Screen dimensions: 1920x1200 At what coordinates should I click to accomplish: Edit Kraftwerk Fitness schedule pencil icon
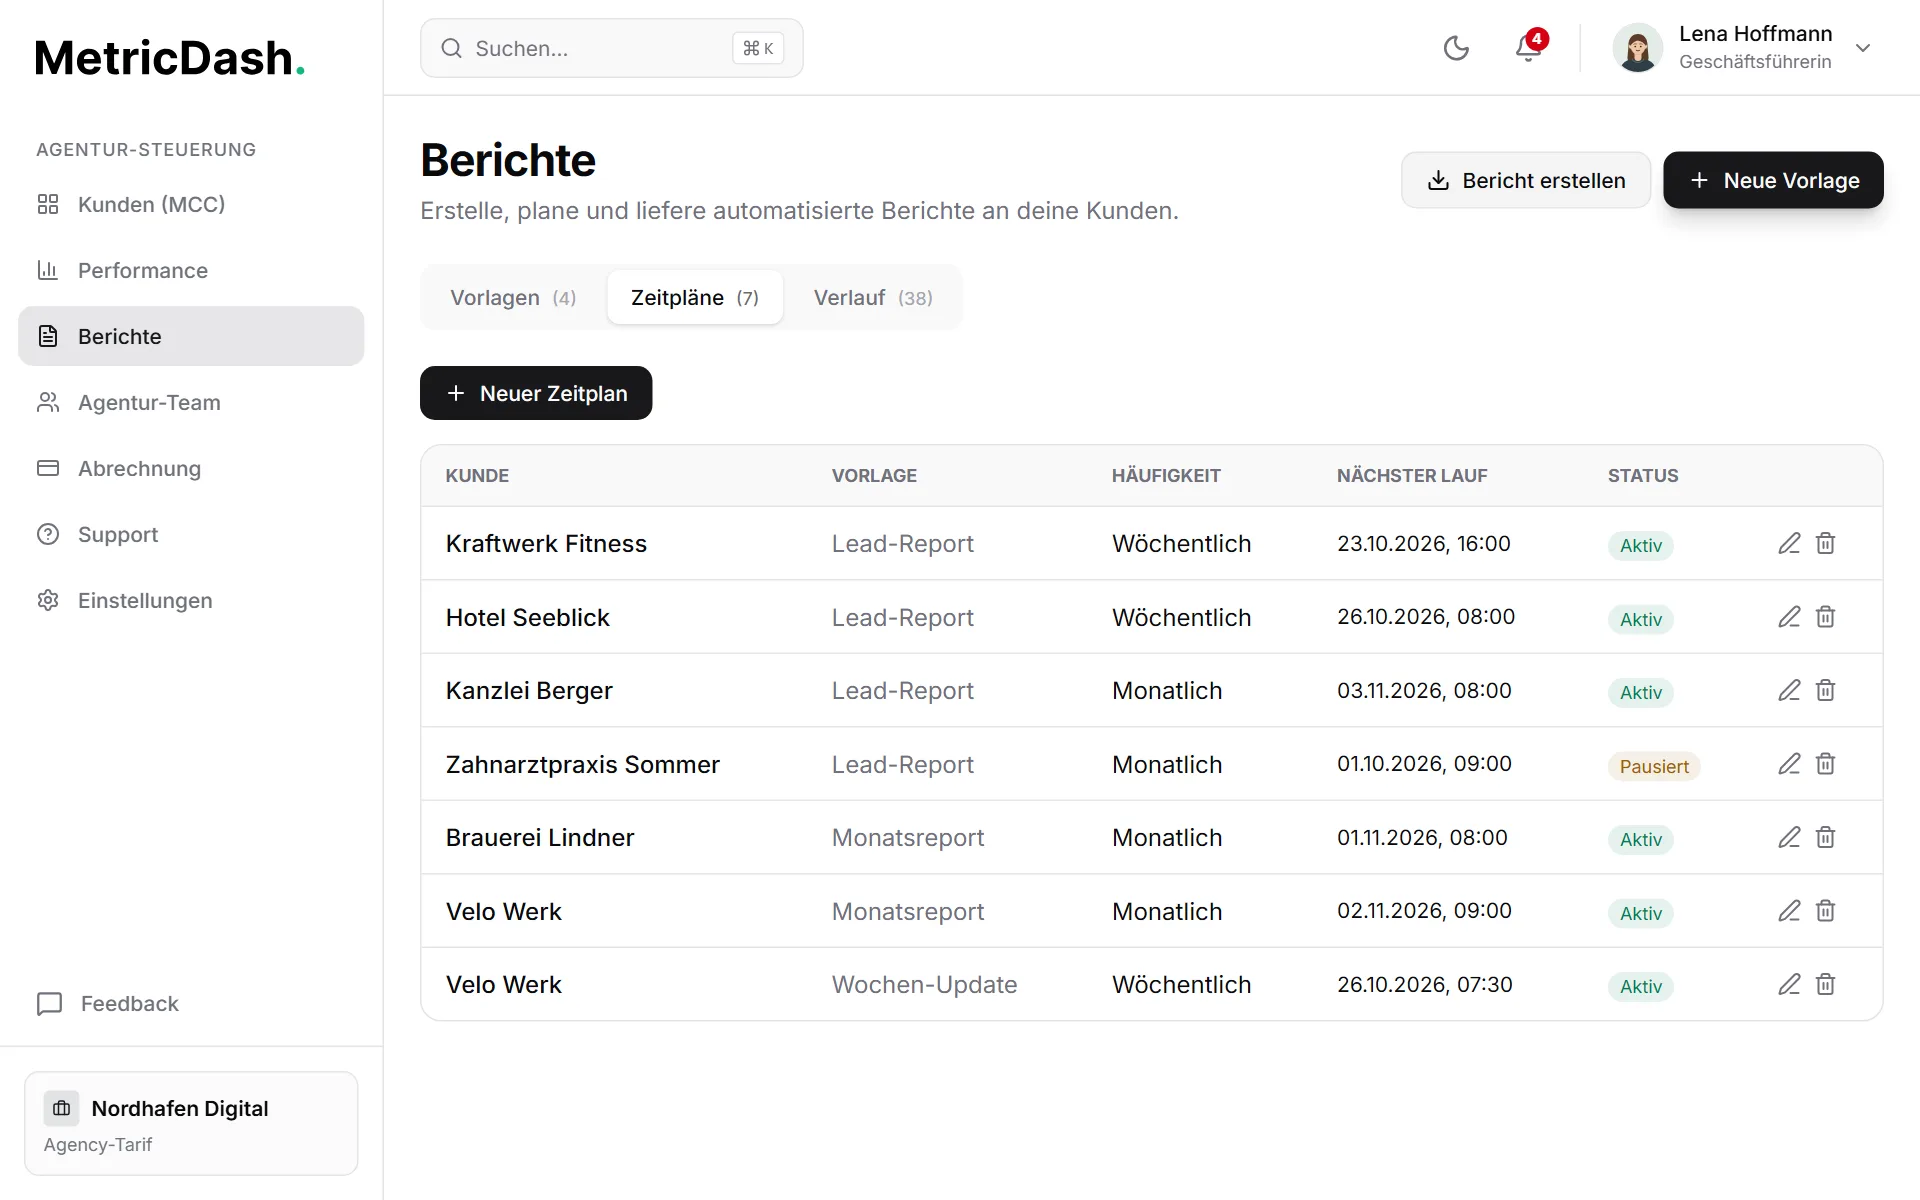(1789, 543)
